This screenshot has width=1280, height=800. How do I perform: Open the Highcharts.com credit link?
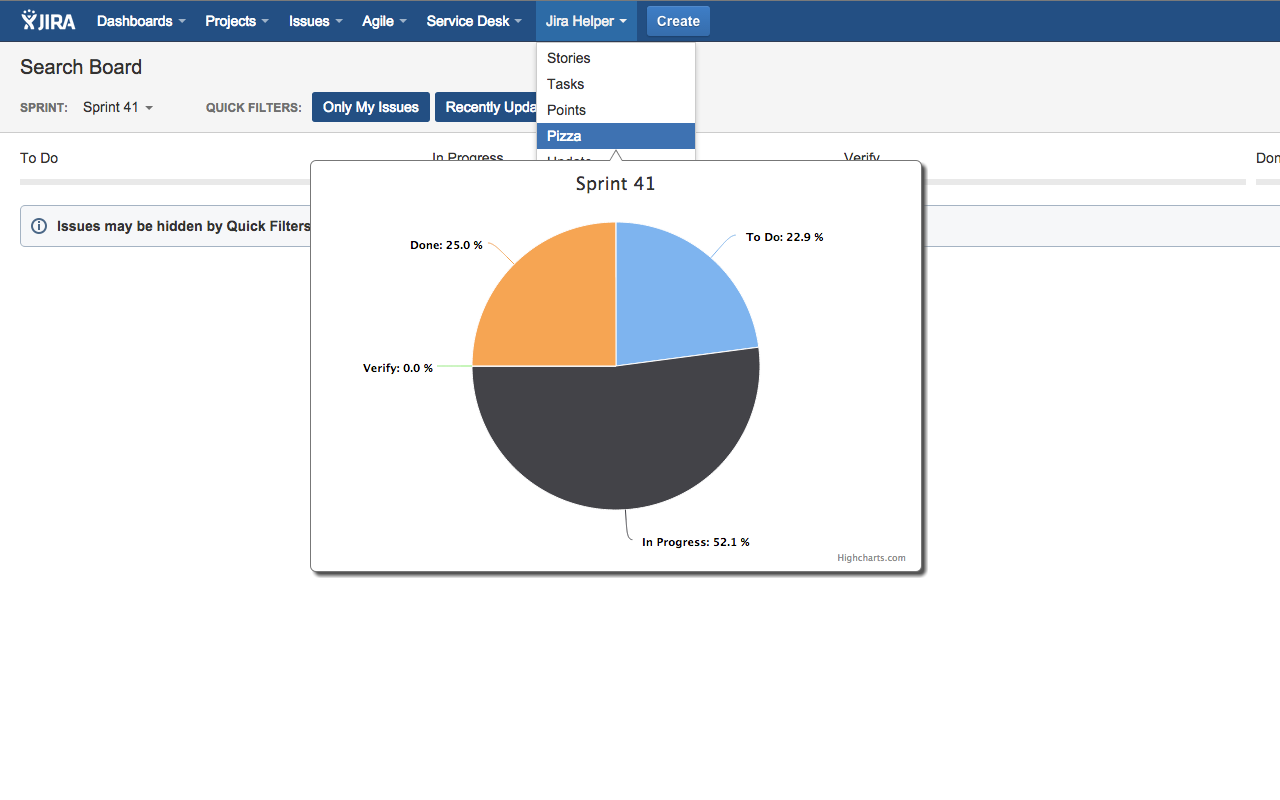pos(872,558)
